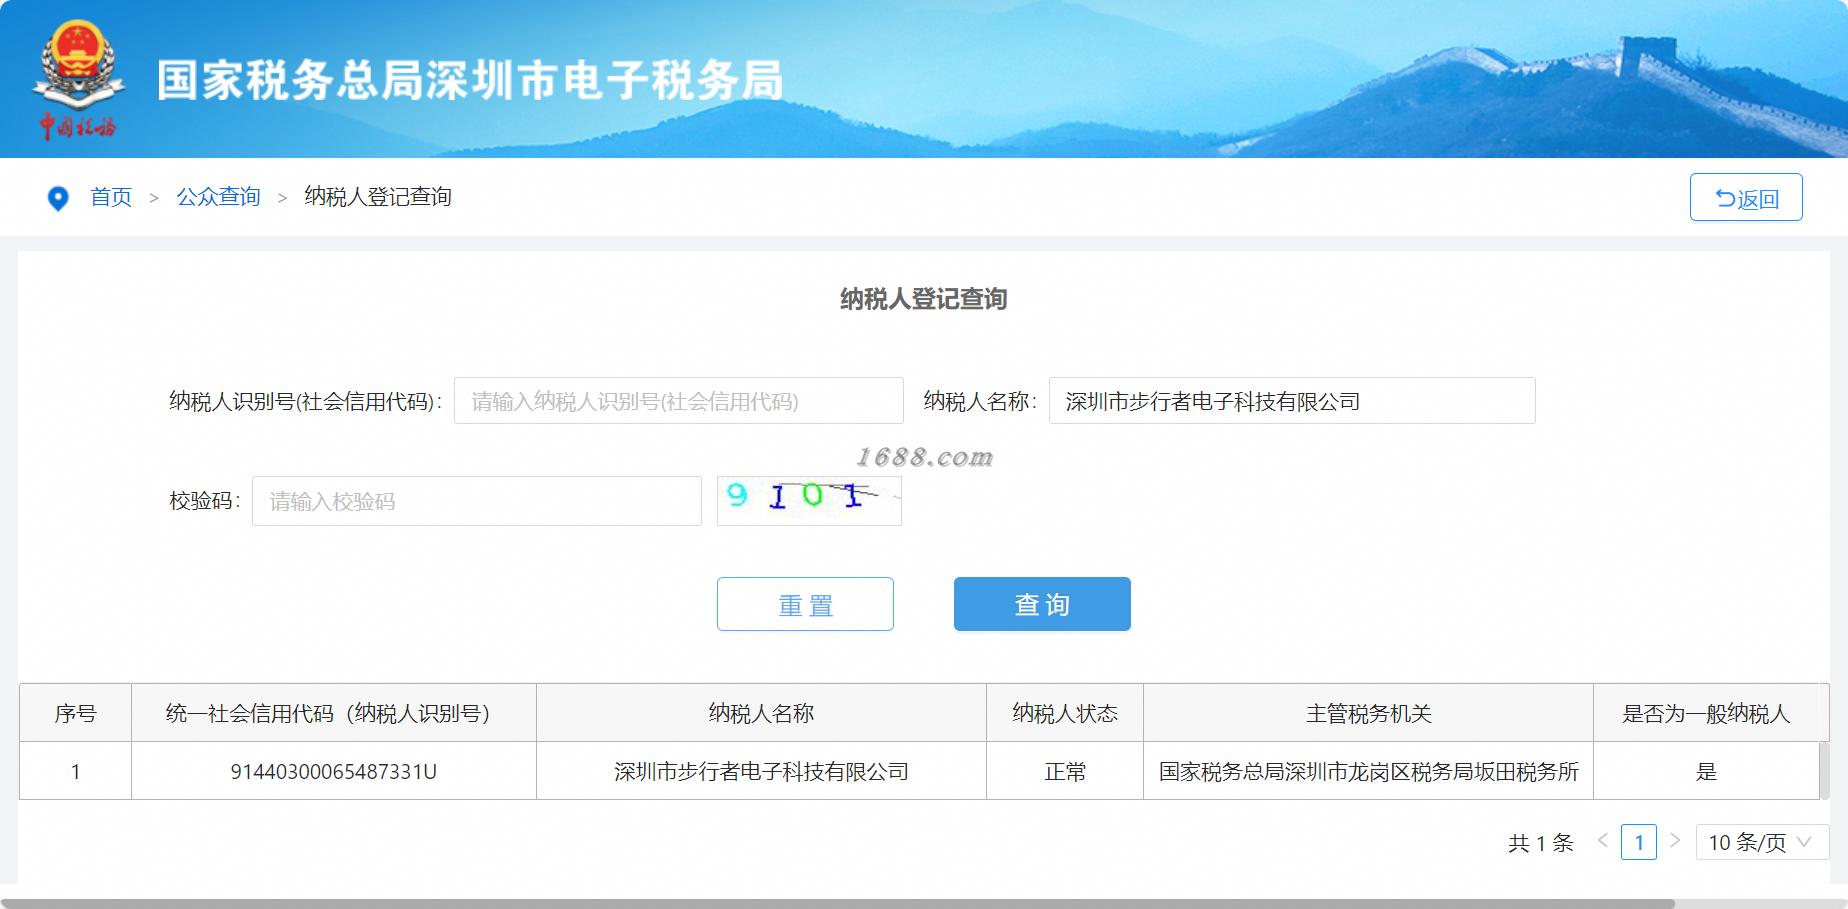1848x909 pixels.
Task: Open the 10 条/页 page size dropdown
Action: pyautogui.click(x=1762, y=842)
